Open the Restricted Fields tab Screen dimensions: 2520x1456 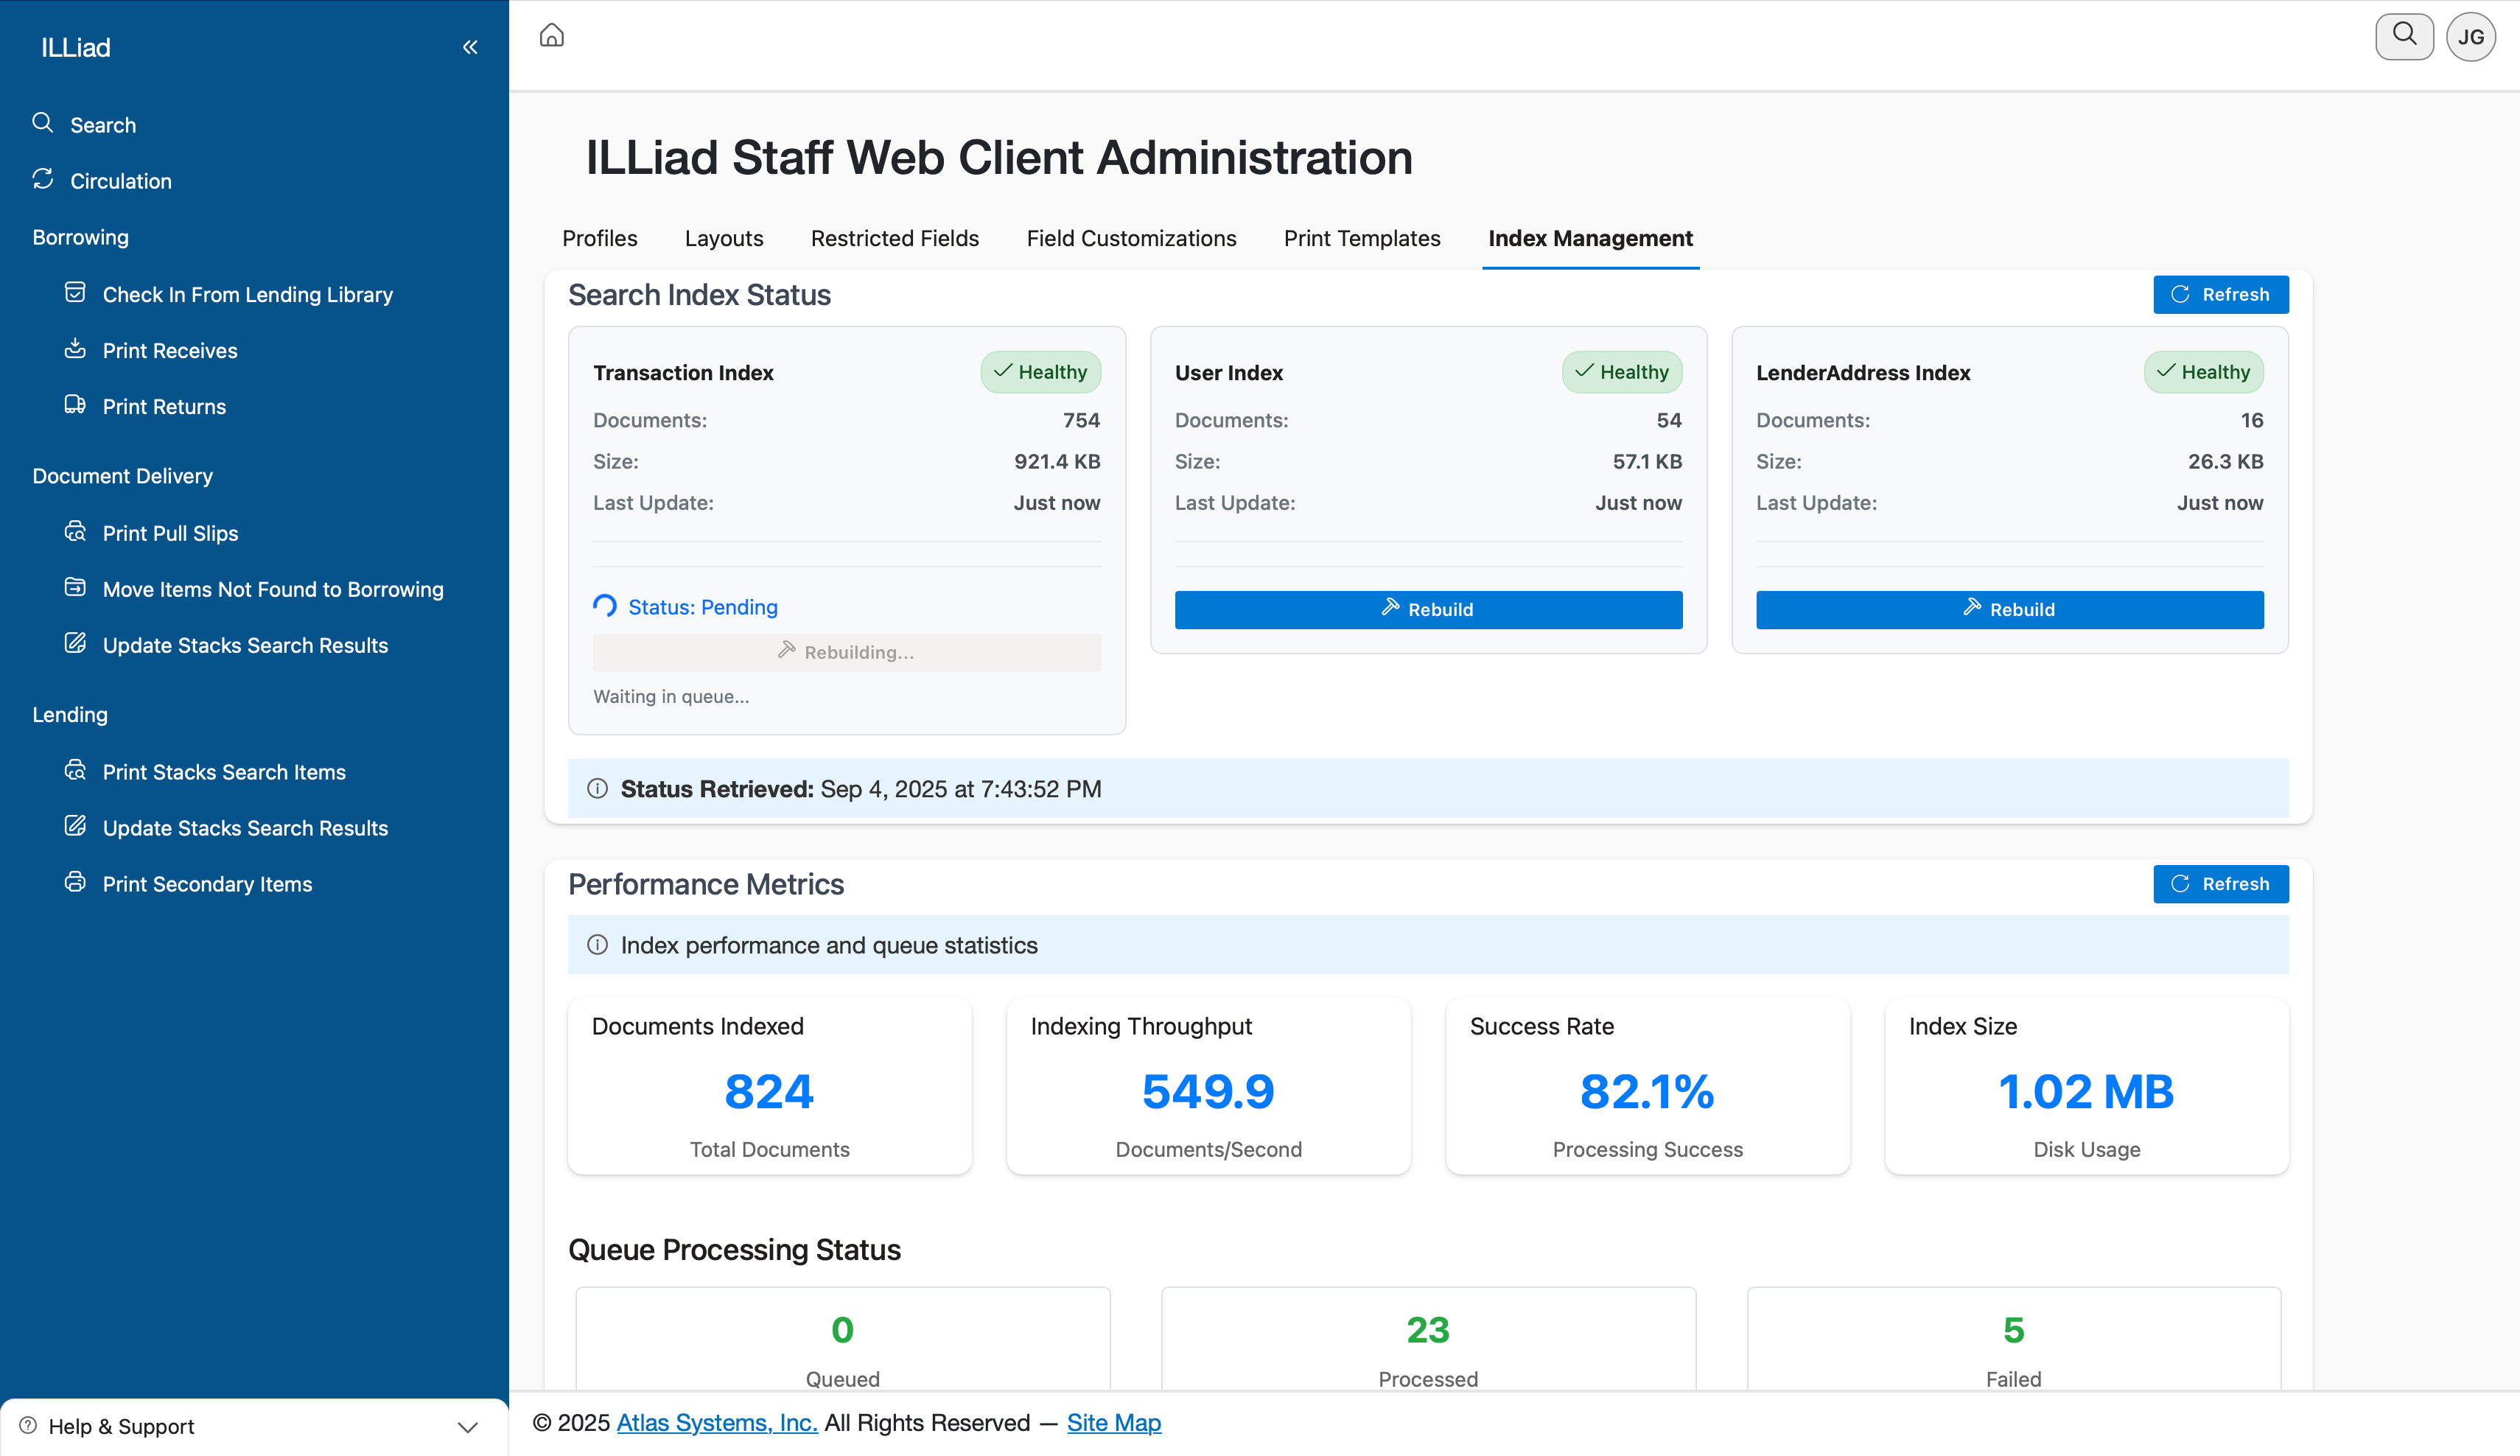(x=894, y=238)
